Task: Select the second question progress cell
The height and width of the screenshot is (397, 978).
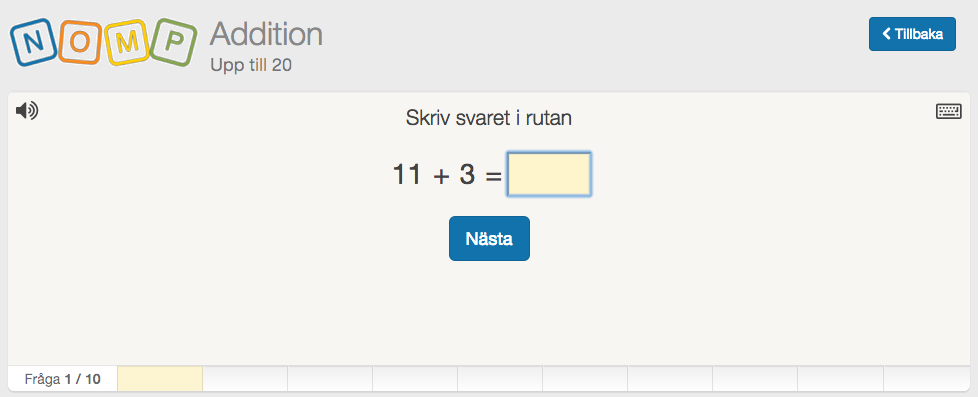Action: click(x=244, y=379)
